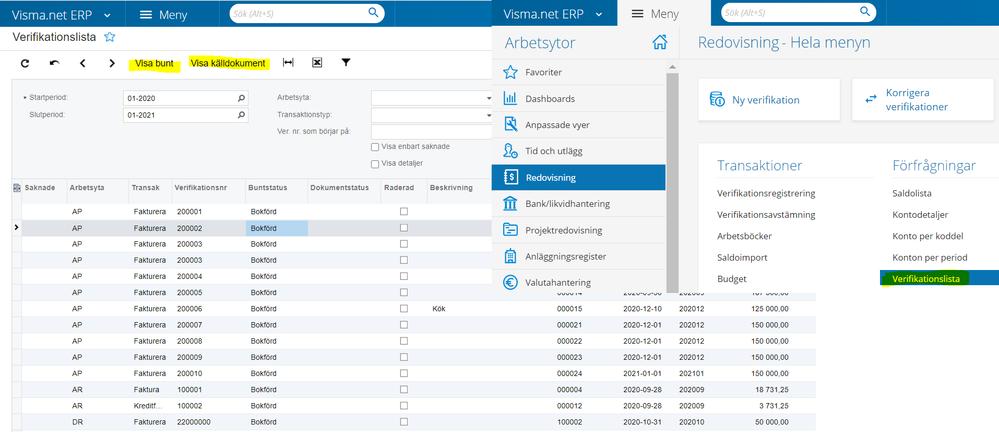
Task: Open Tid och utlägg workspace
Action: [579, 151]
